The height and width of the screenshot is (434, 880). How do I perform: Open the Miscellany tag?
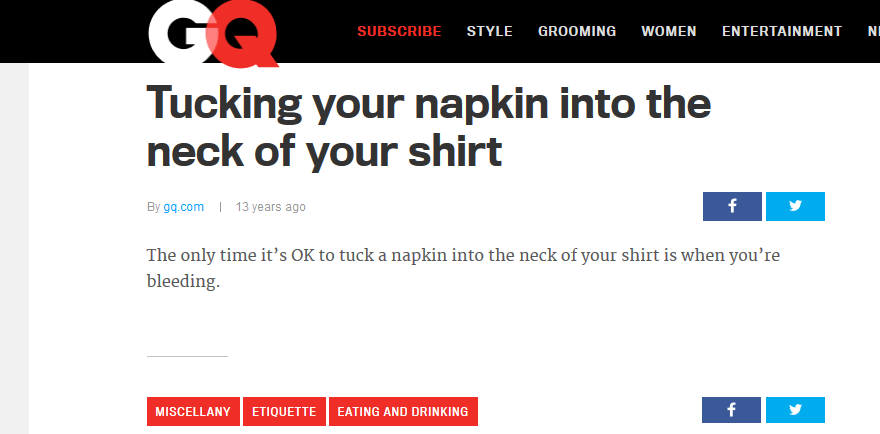tap(193, 411)
